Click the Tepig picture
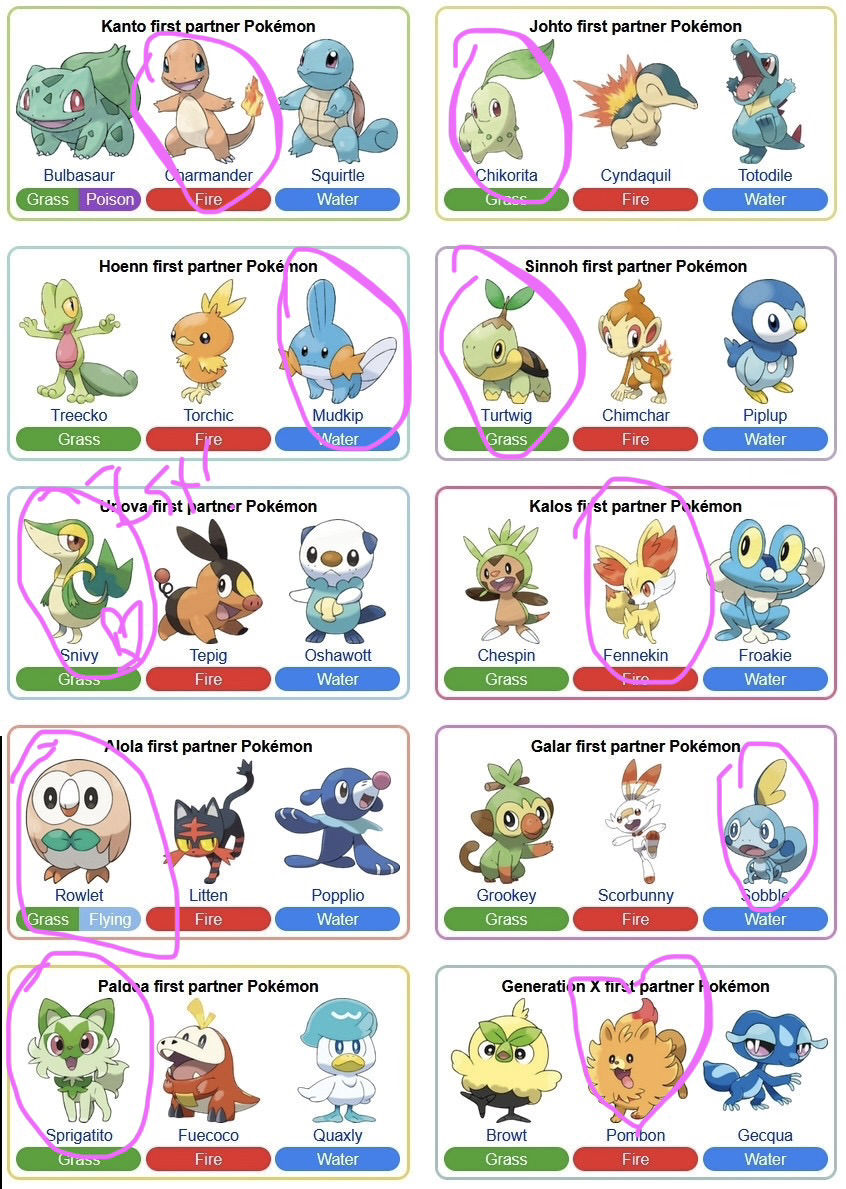846x1189 pixels. tap(208, 581)
